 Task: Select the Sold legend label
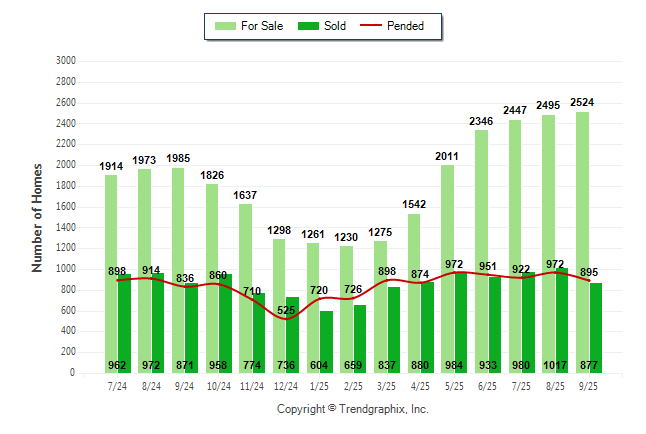[335, 26]
